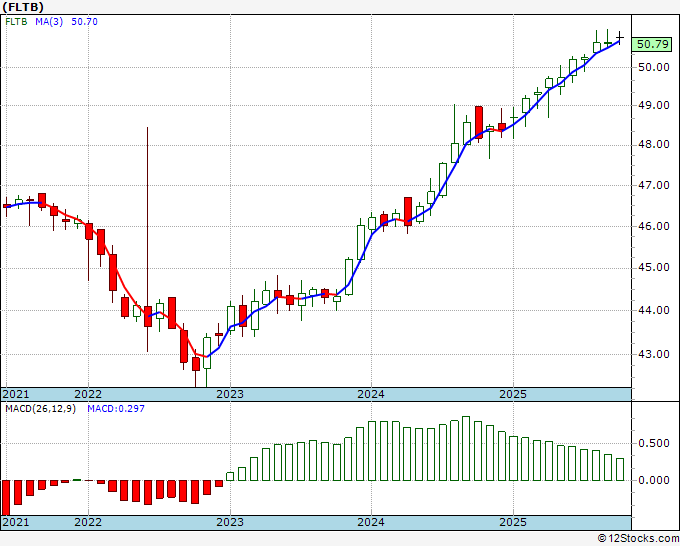
Task: Click the 46.00 price axis label
Action: pos(653,226)
